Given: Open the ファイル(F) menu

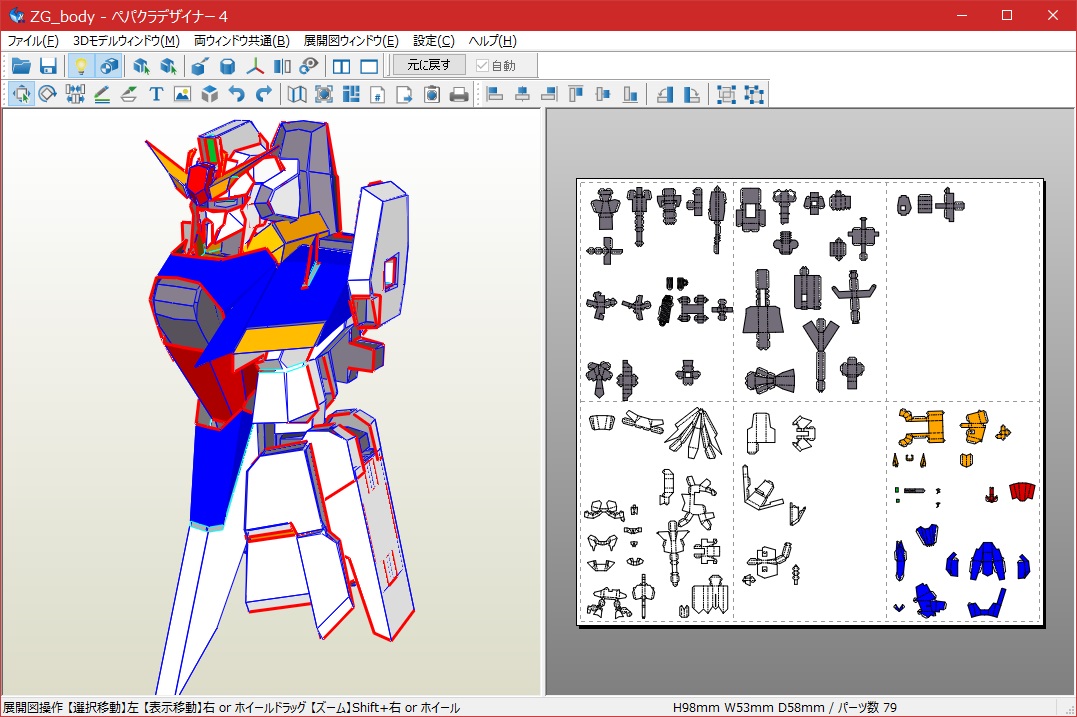Looking at the screenshot, I should [x=33, y=41].
